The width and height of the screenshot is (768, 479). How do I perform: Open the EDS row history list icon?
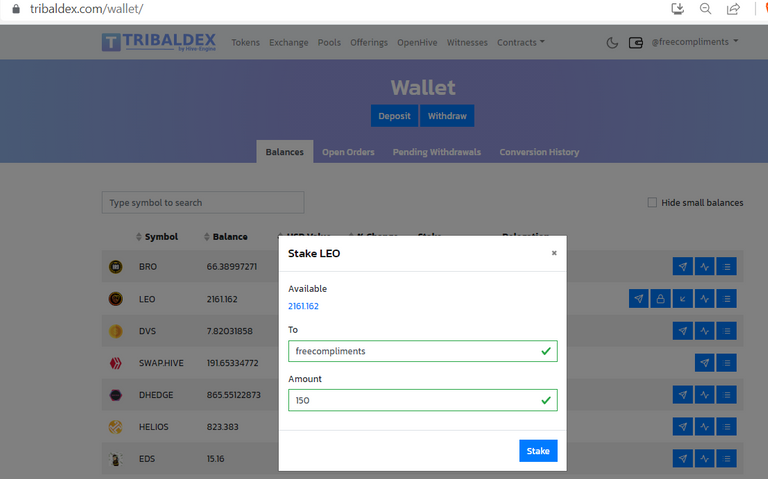(x=726, y=459)
